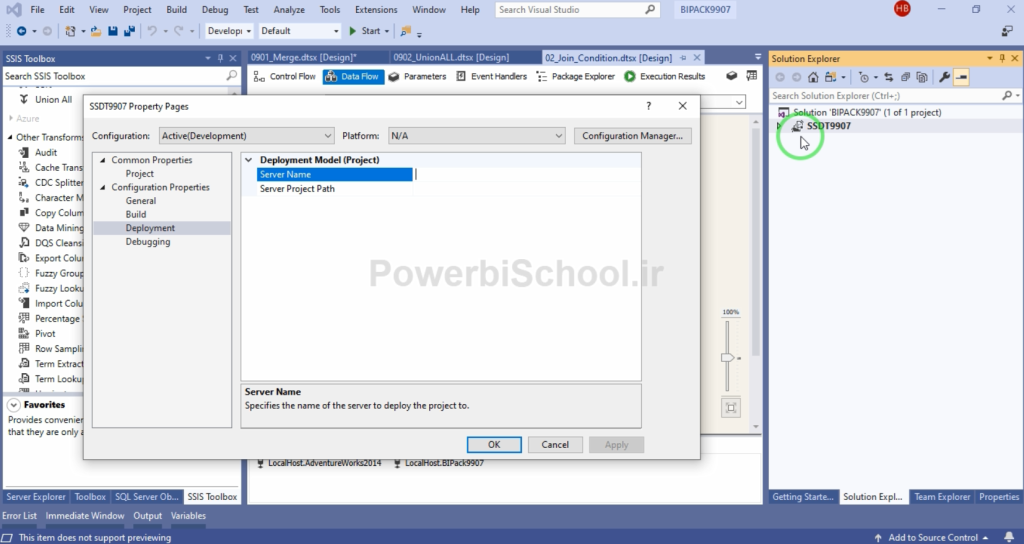
Task: Click the Data Mining transform icon
Action: coord(25,228)
